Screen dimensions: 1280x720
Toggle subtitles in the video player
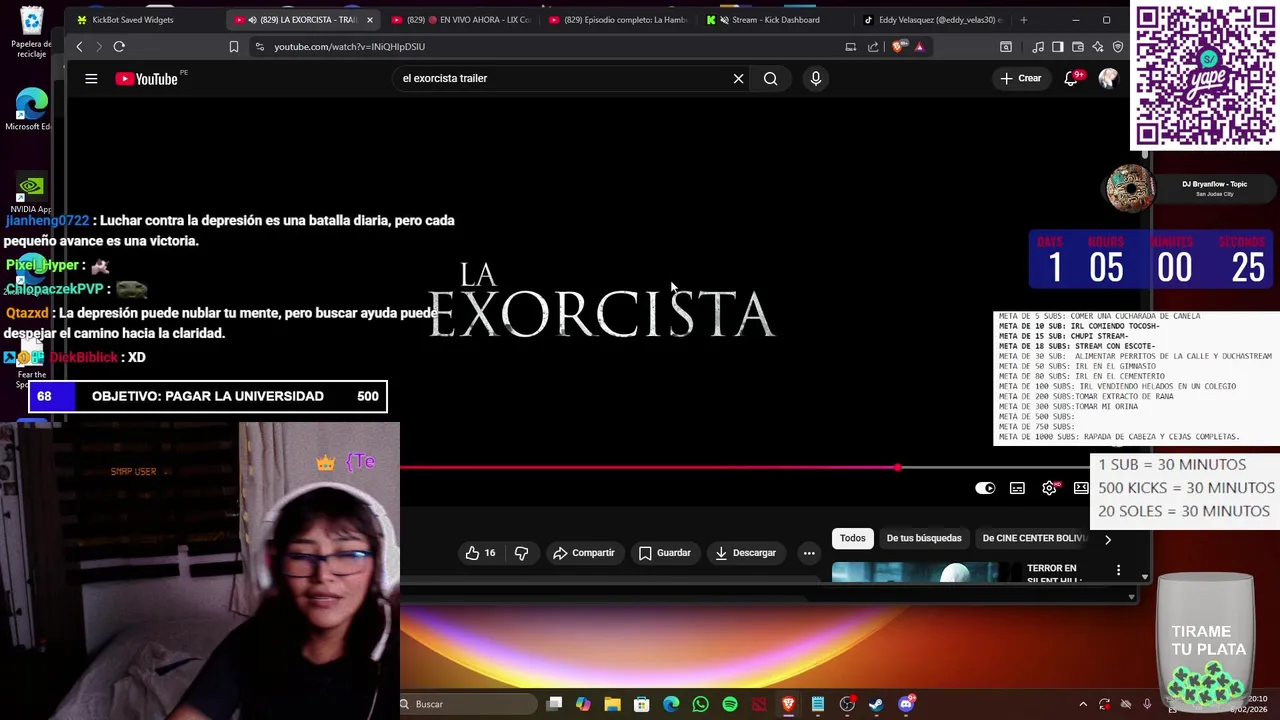[1017, 488]
